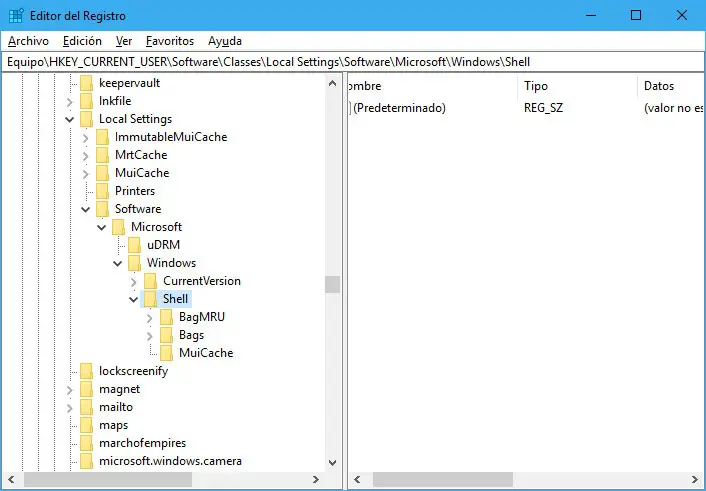Click the Local Settings folder icon

86,119
